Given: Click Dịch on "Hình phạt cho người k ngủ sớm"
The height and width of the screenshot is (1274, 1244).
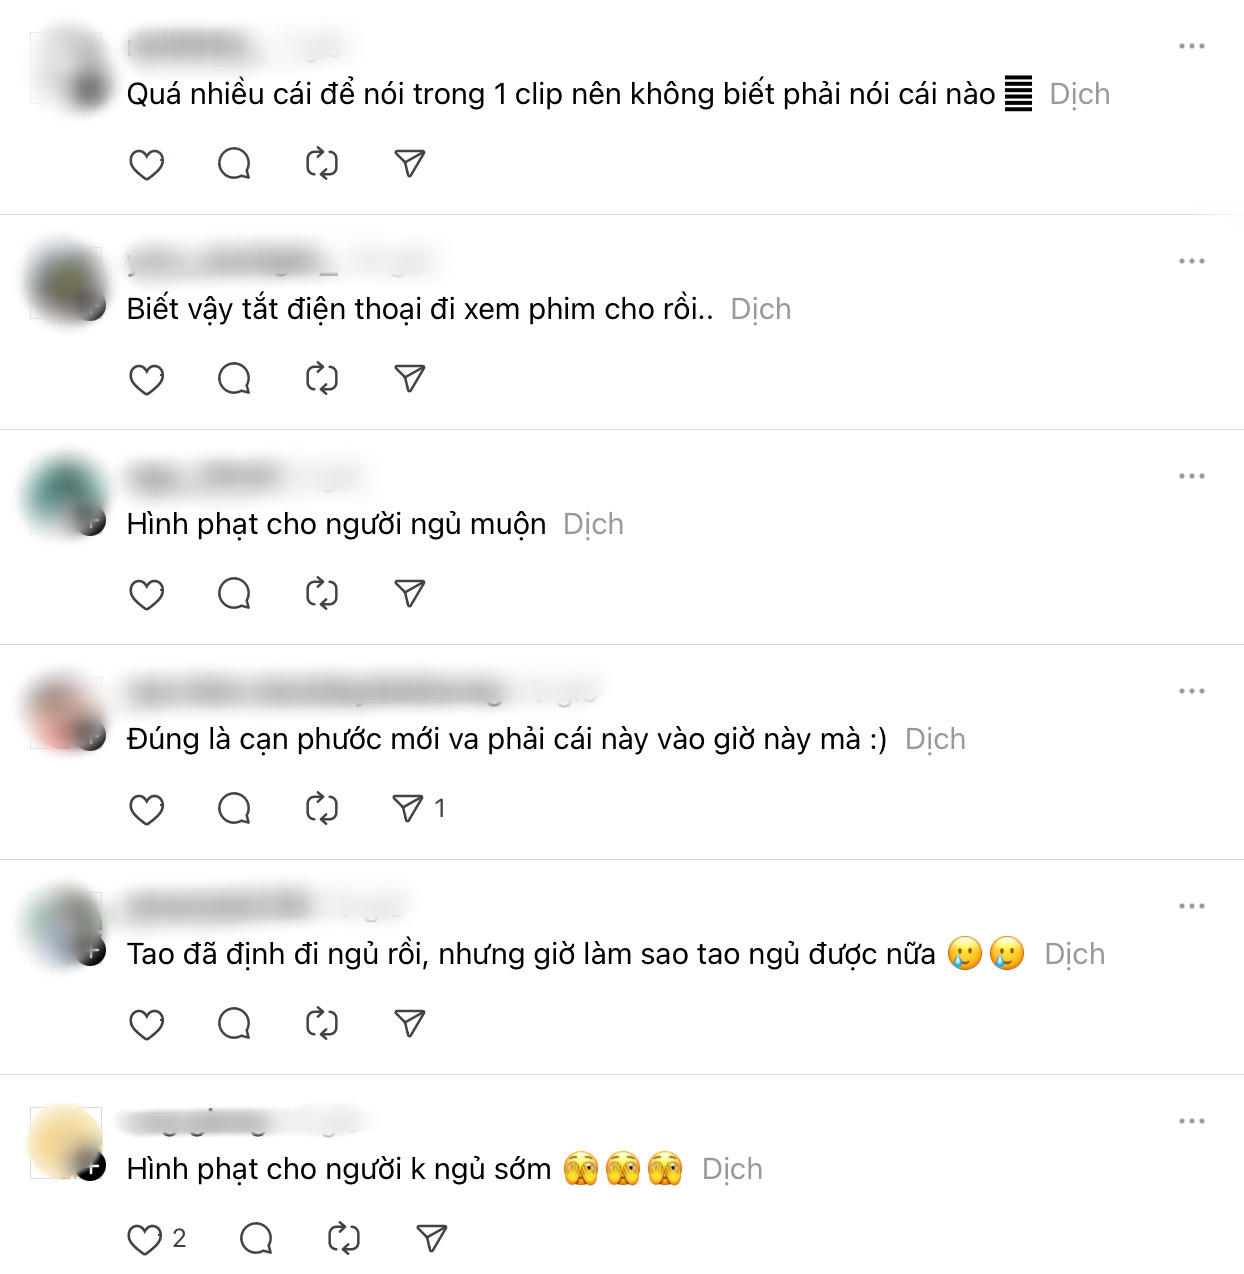Looking at the screenshot, I should coord(732,1169).
